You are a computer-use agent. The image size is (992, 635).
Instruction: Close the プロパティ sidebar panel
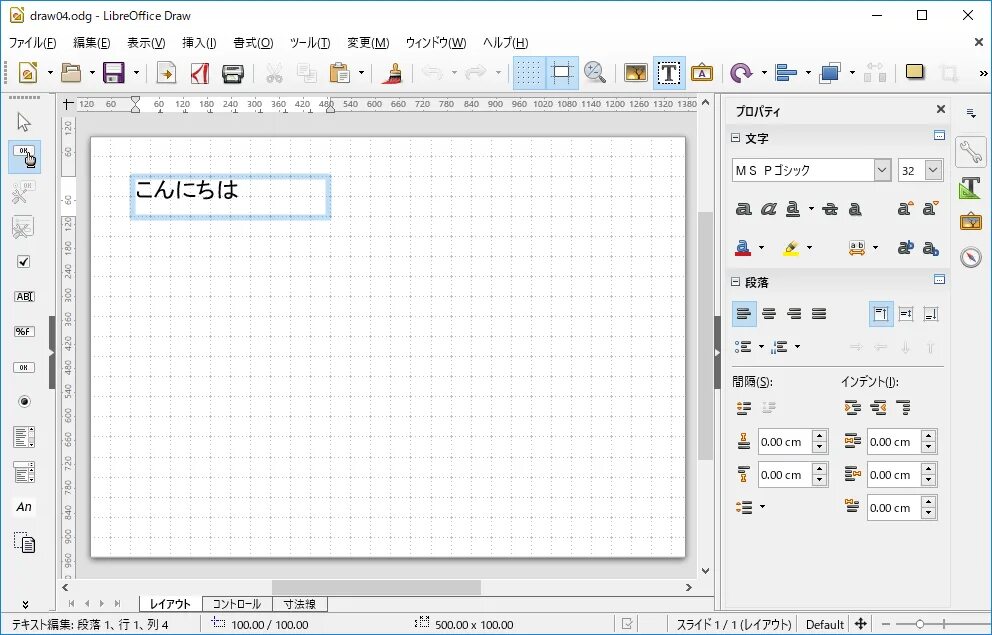(941, 109)
